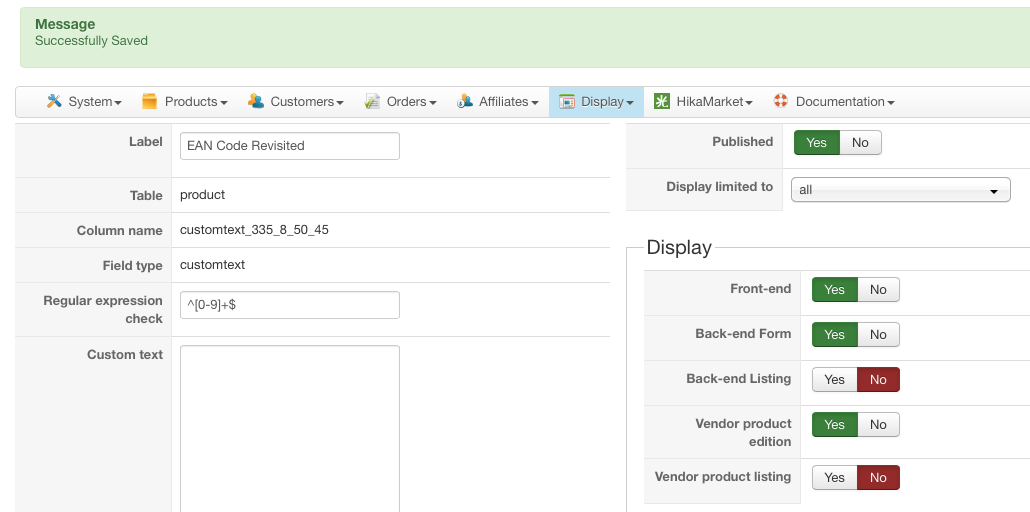
Task: Set Vendor product edition to No
Action: coord(878,425)
